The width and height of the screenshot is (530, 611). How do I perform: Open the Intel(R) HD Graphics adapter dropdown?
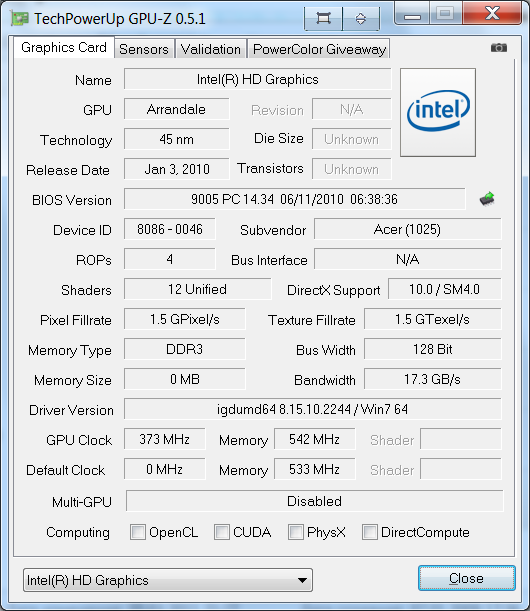[168, 580]
